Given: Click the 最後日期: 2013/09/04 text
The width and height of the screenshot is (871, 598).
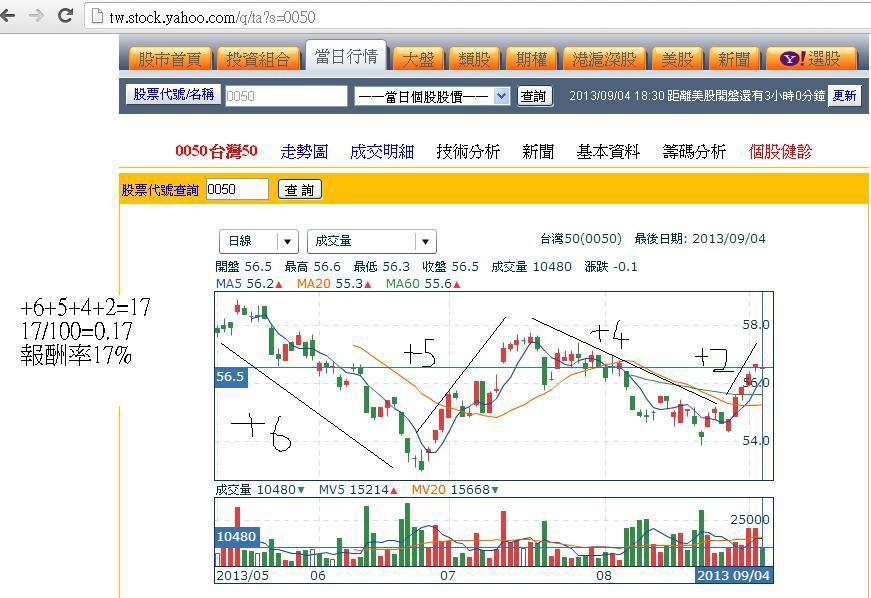Looking at the screenshot, I should (x=700, y=239).
